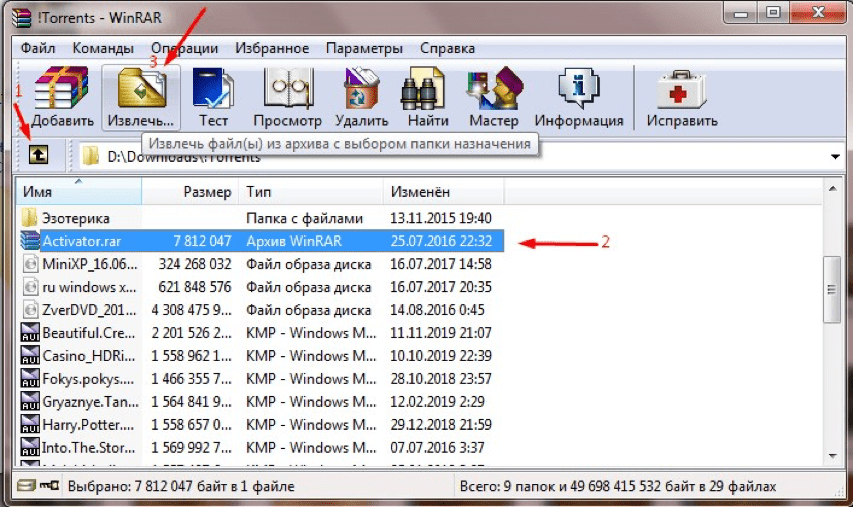The width and height of the screenshot is (853, 507).
Task: Launch the Мастер (Wizard) icon
Action: click(x=494, y=97)
